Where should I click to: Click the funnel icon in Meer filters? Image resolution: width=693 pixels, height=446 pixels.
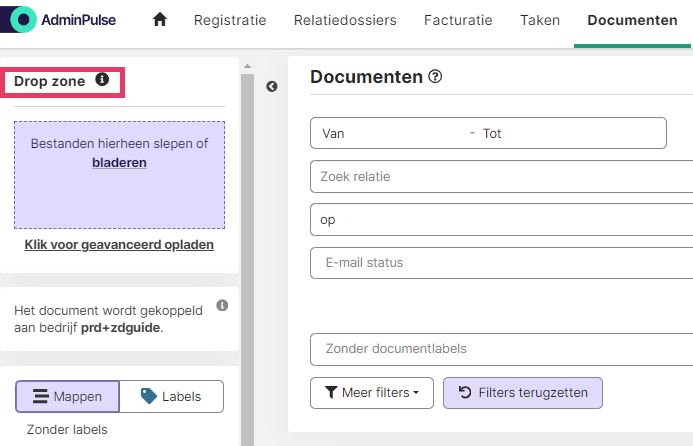[331, 392]
